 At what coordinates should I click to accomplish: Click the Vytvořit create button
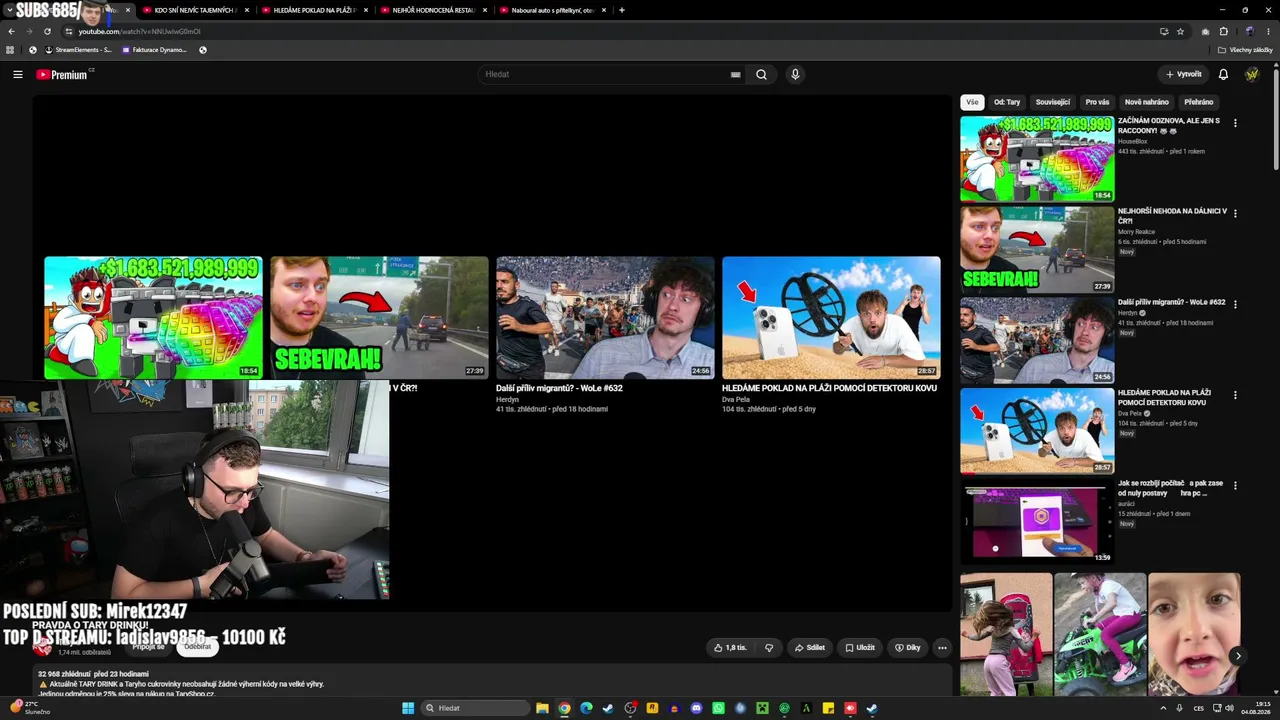click(x=1183, y=74)
